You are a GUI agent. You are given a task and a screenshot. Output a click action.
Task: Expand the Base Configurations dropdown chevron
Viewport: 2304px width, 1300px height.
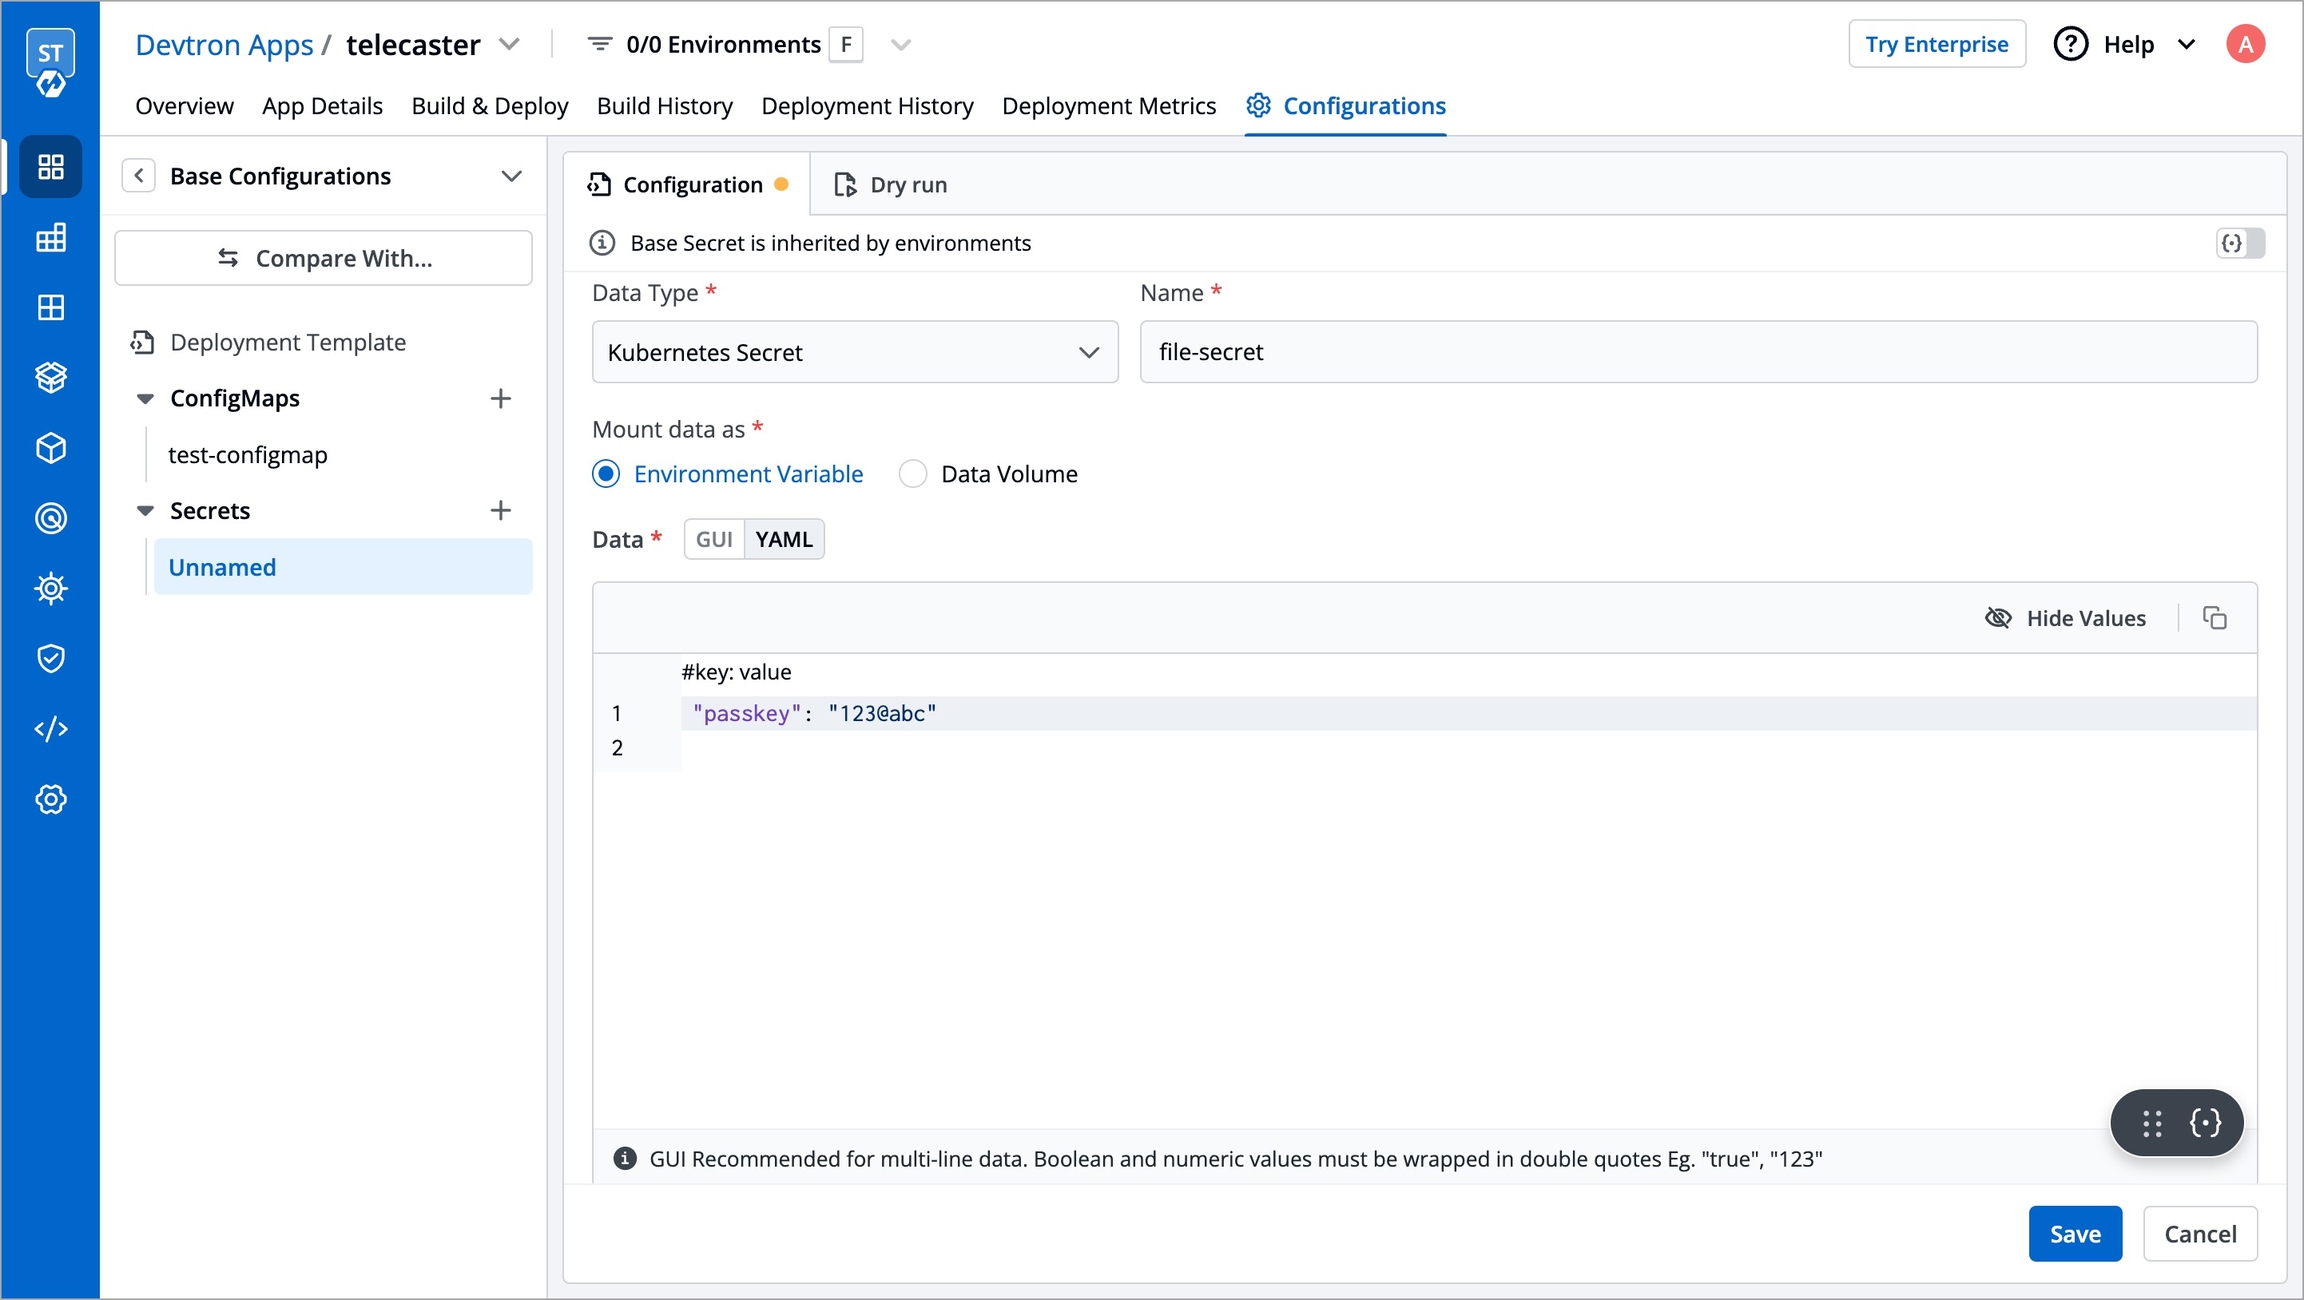point(511,176)
